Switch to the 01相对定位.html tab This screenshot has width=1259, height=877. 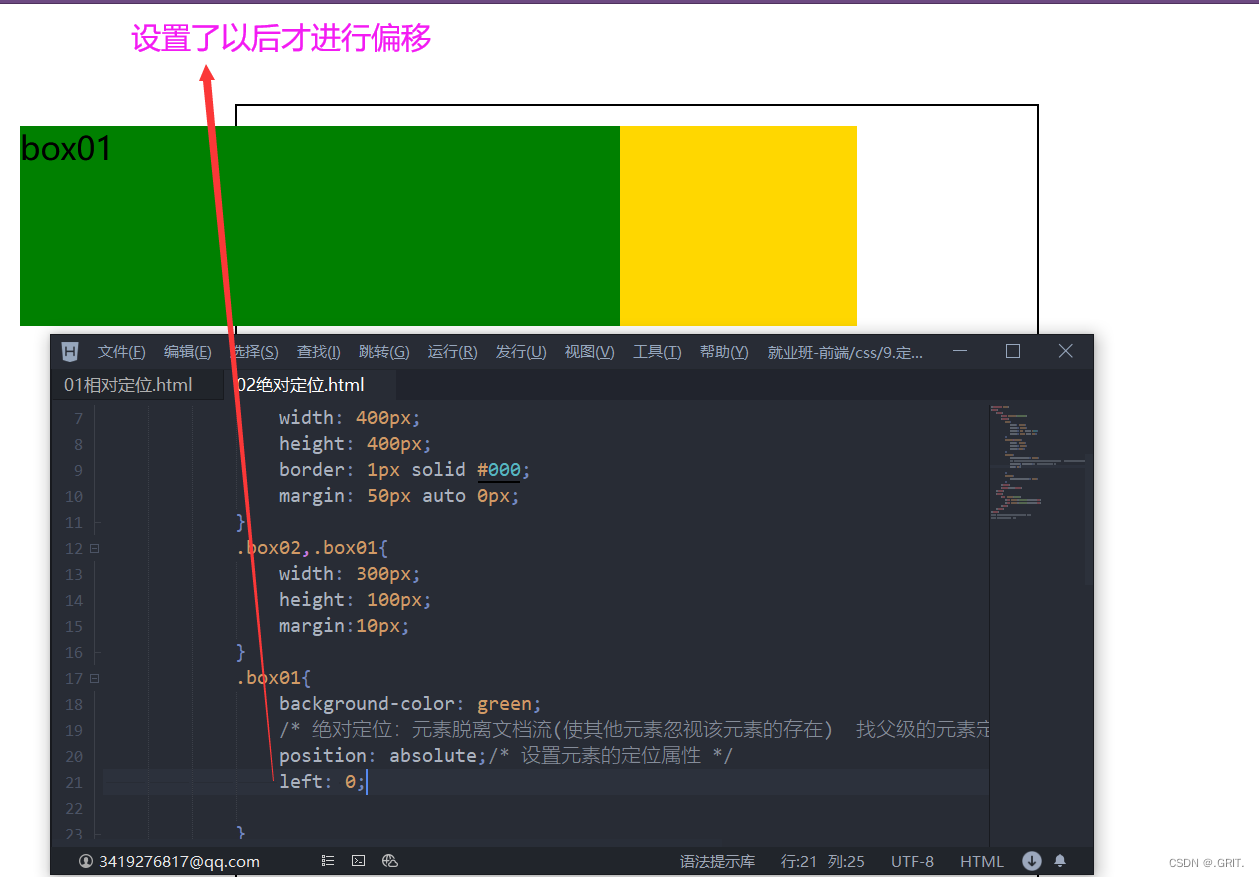(137, 385)
